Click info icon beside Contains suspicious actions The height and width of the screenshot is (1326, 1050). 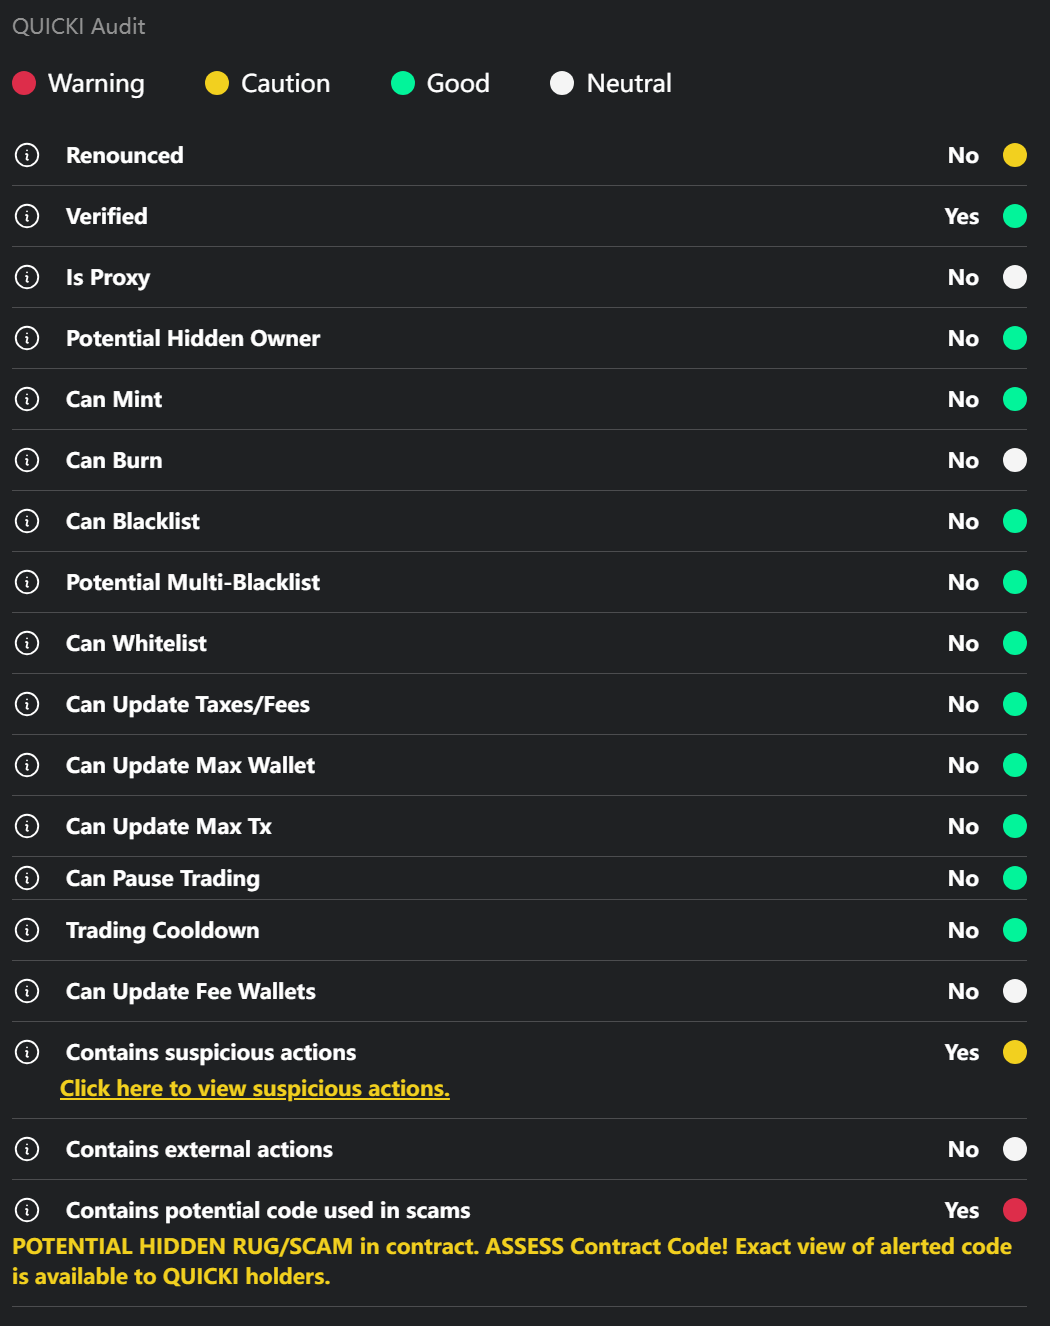27,1052
